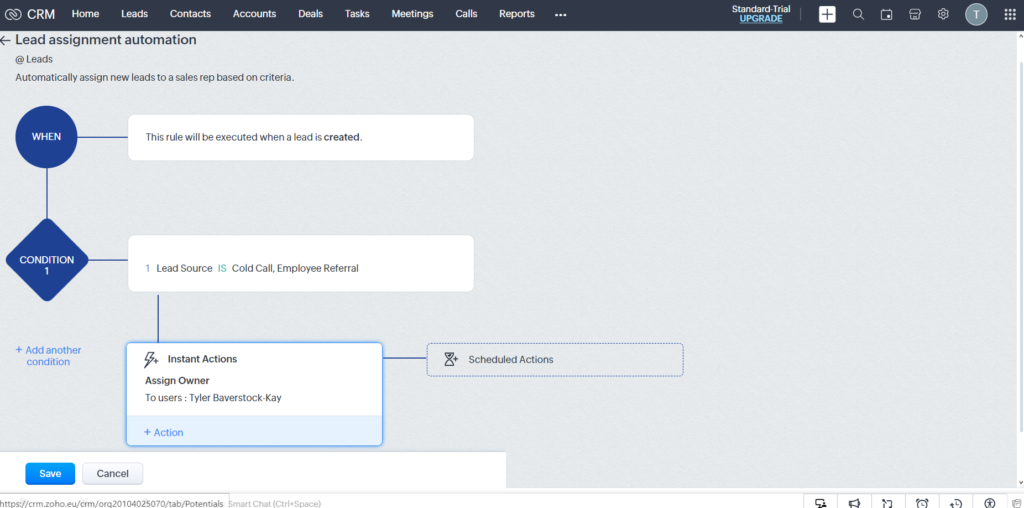The height and width of the screenshot is (508, 1024).
Task: Open the user profile avatar T
Action: (976, 14)
